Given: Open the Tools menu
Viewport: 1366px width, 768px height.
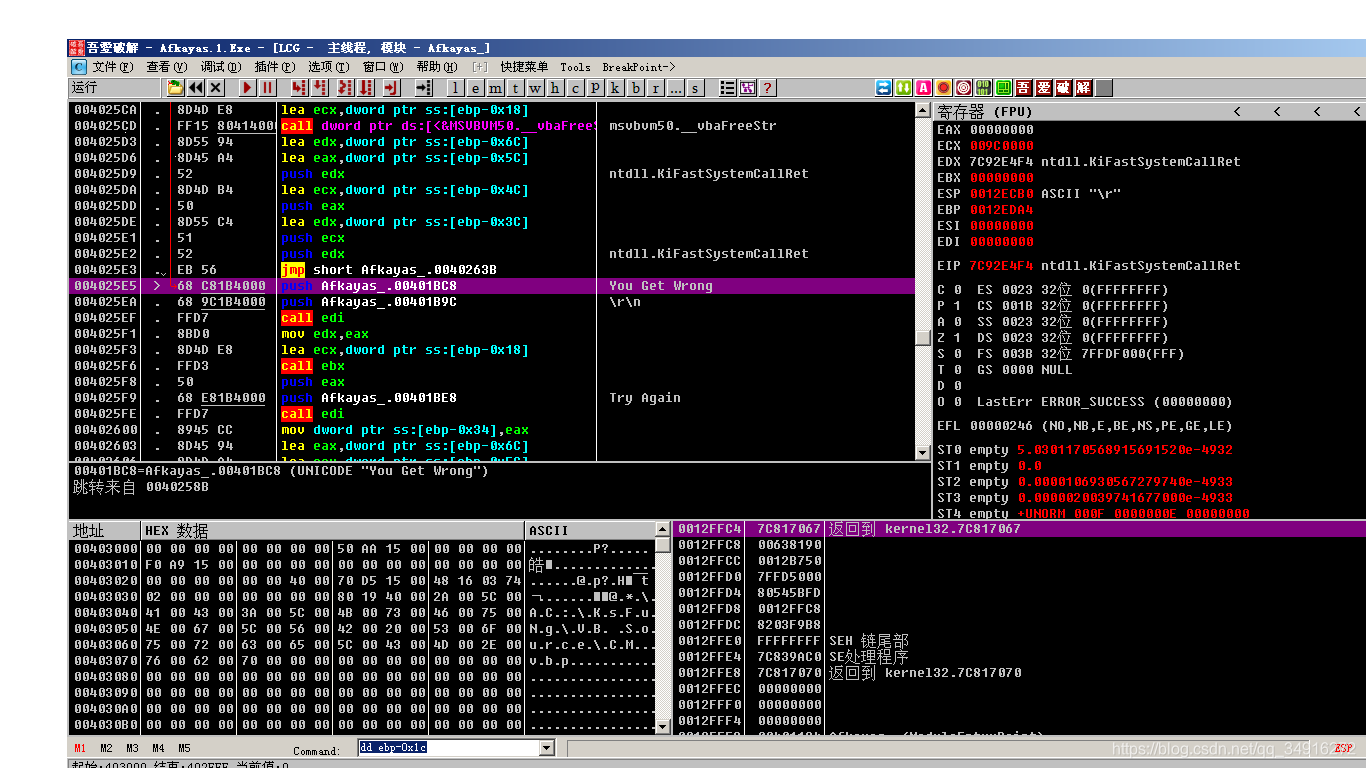Looking at the screenshot, I should [x=575, y=67].
